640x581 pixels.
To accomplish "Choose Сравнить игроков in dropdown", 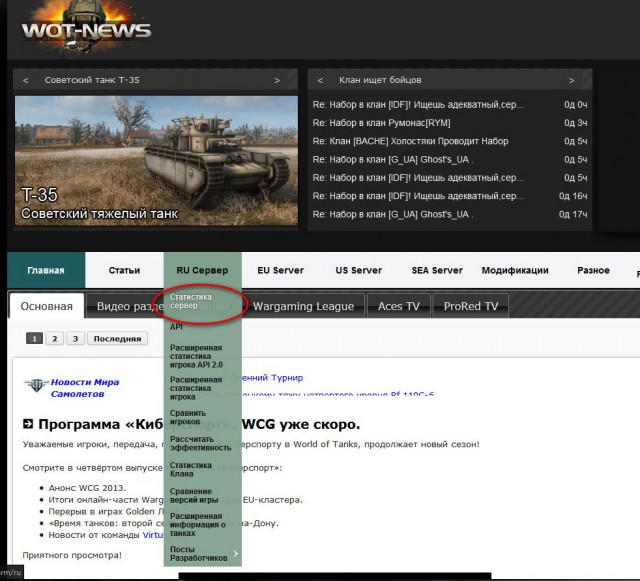I will pos(188,417).
